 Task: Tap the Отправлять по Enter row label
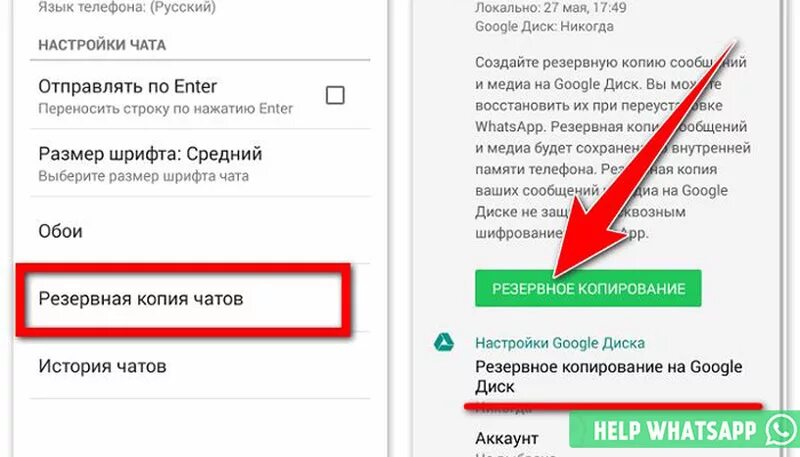128,86
